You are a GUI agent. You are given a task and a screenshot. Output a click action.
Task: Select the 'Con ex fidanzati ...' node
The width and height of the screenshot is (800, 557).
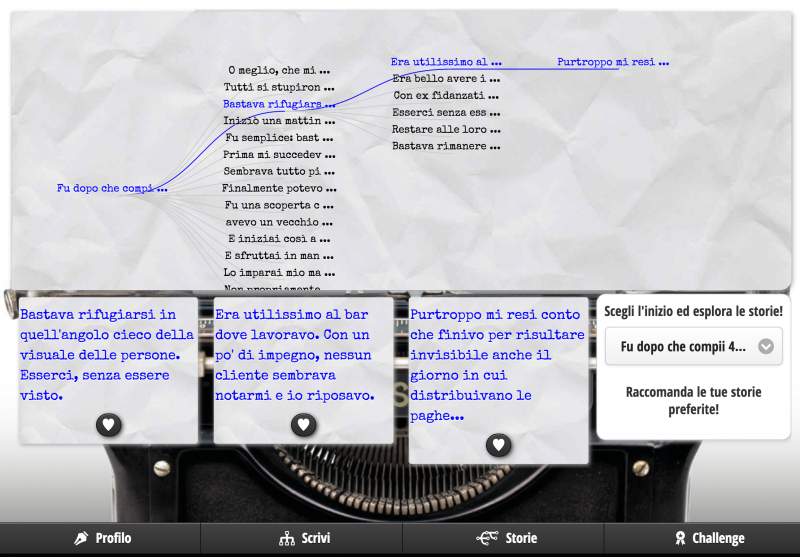tap(446, 96)
